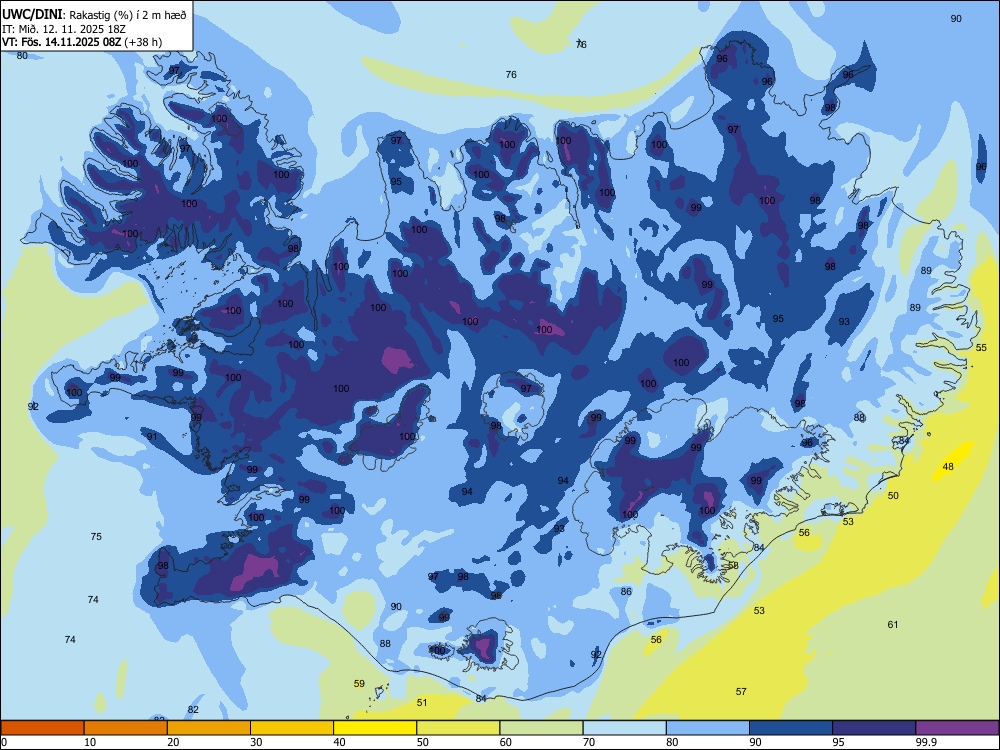This screenshot has height=750, width=1000.
Task: Click the dark blue 90–95 legend swatch
Action: pos(791,728)
